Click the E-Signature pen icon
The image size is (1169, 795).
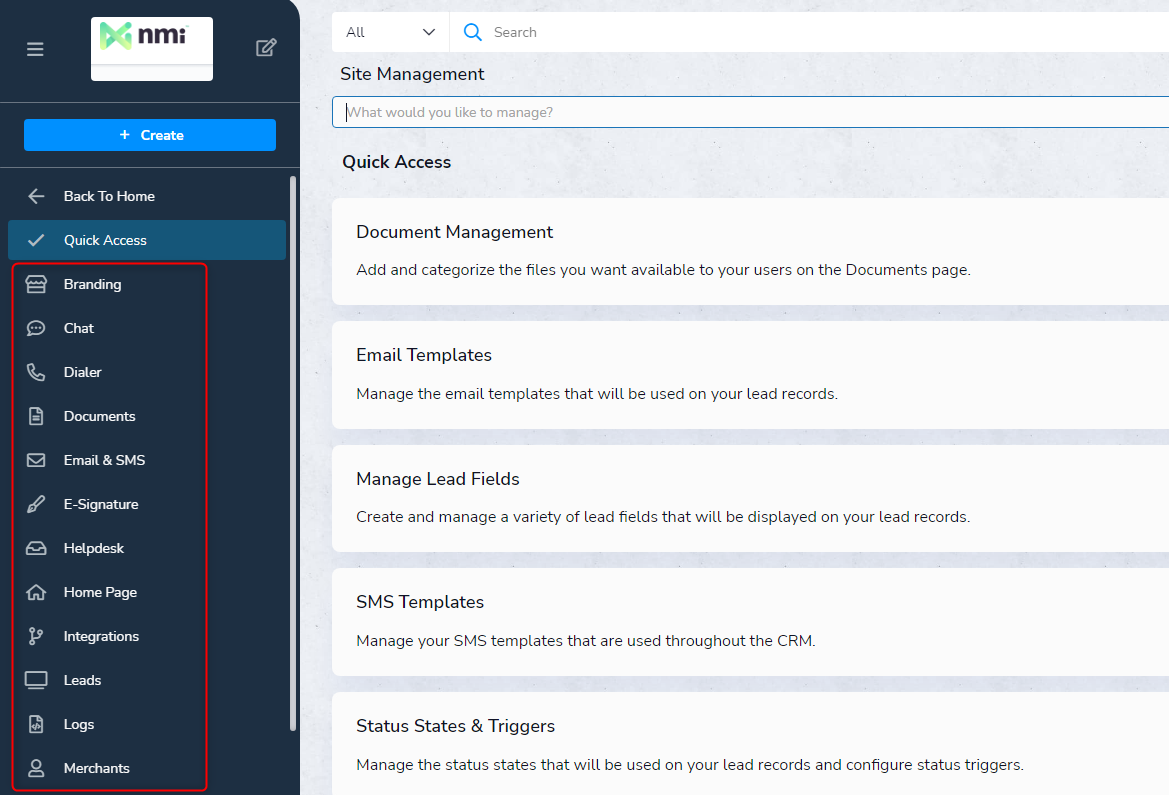click(36, 504)
